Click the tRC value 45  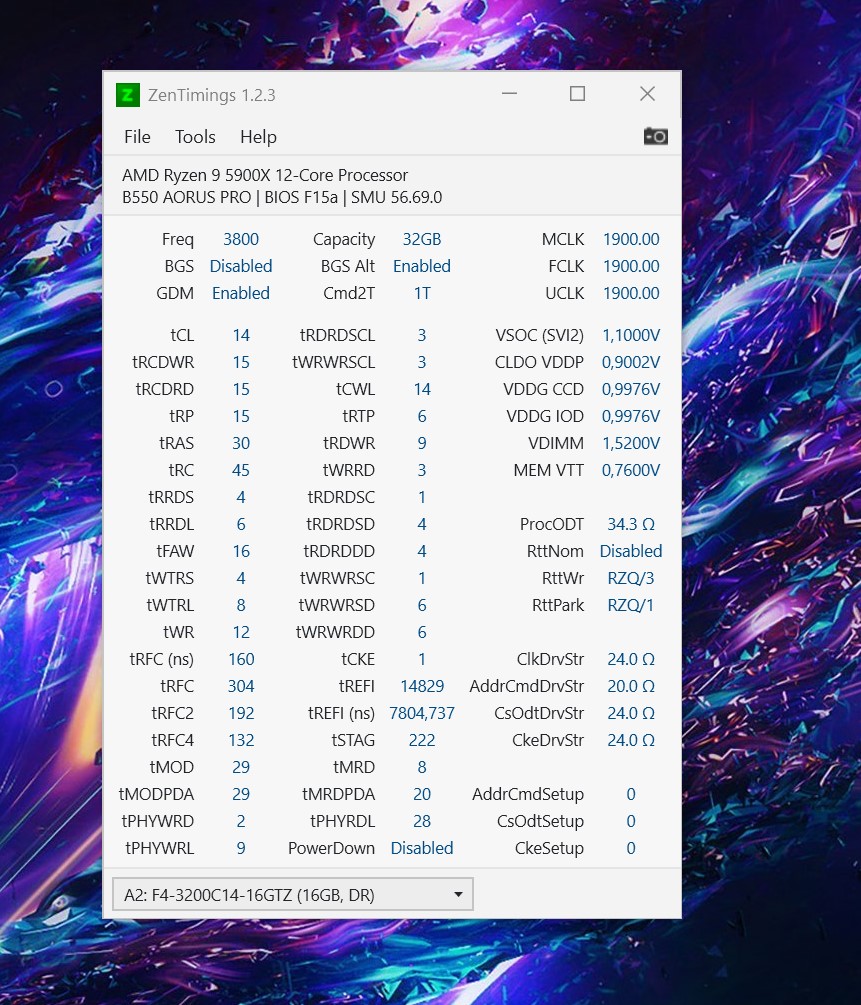241,470
